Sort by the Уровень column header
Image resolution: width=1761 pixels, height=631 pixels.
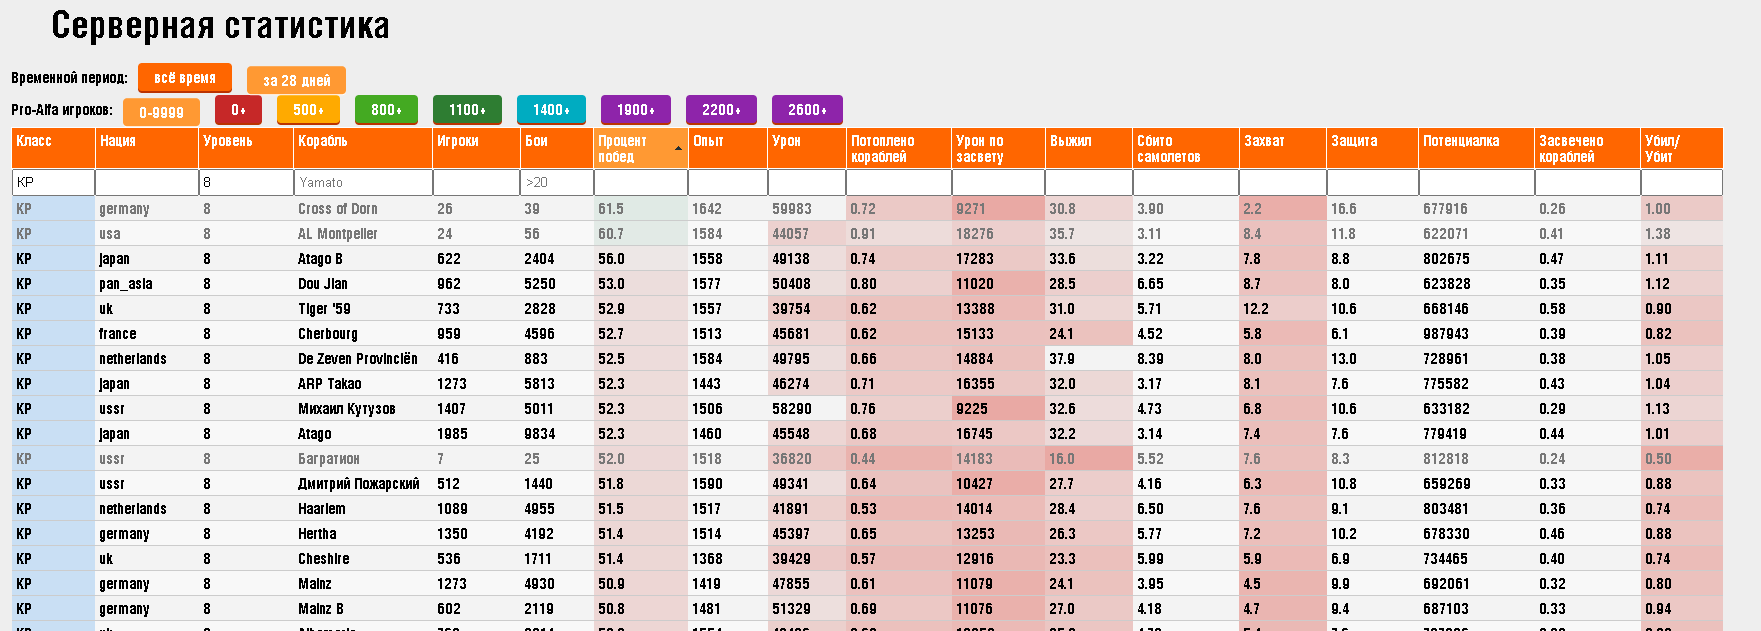tap(246, 148)
